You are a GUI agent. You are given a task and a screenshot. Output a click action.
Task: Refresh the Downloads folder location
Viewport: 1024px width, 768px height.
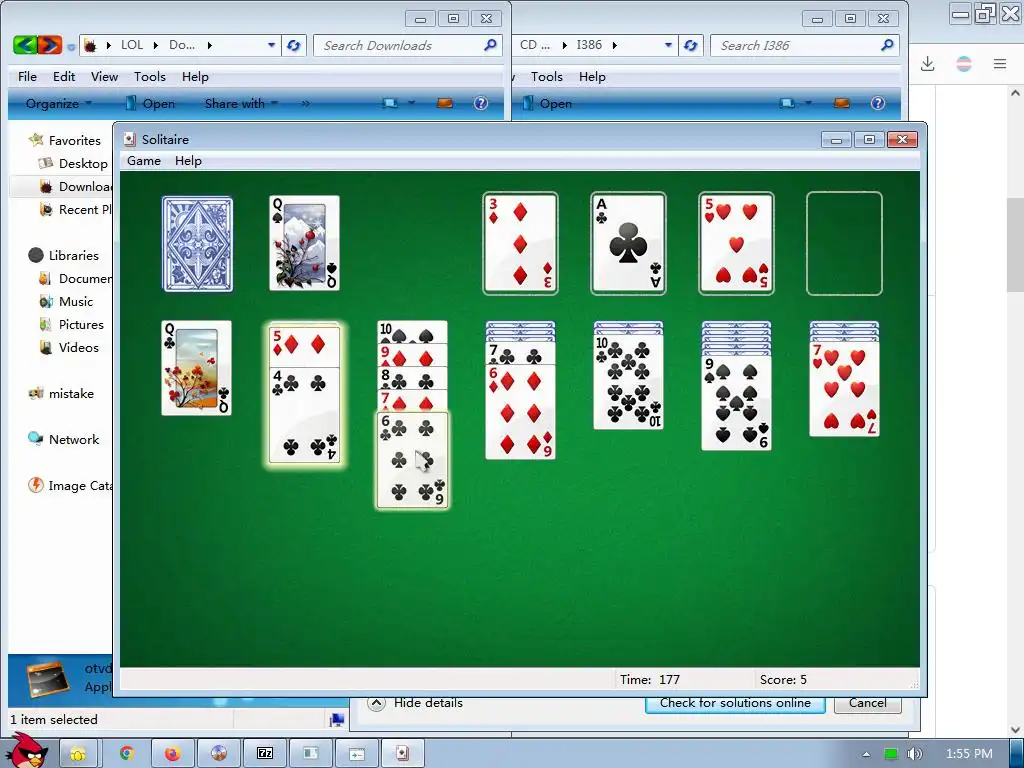click(294, 45)
